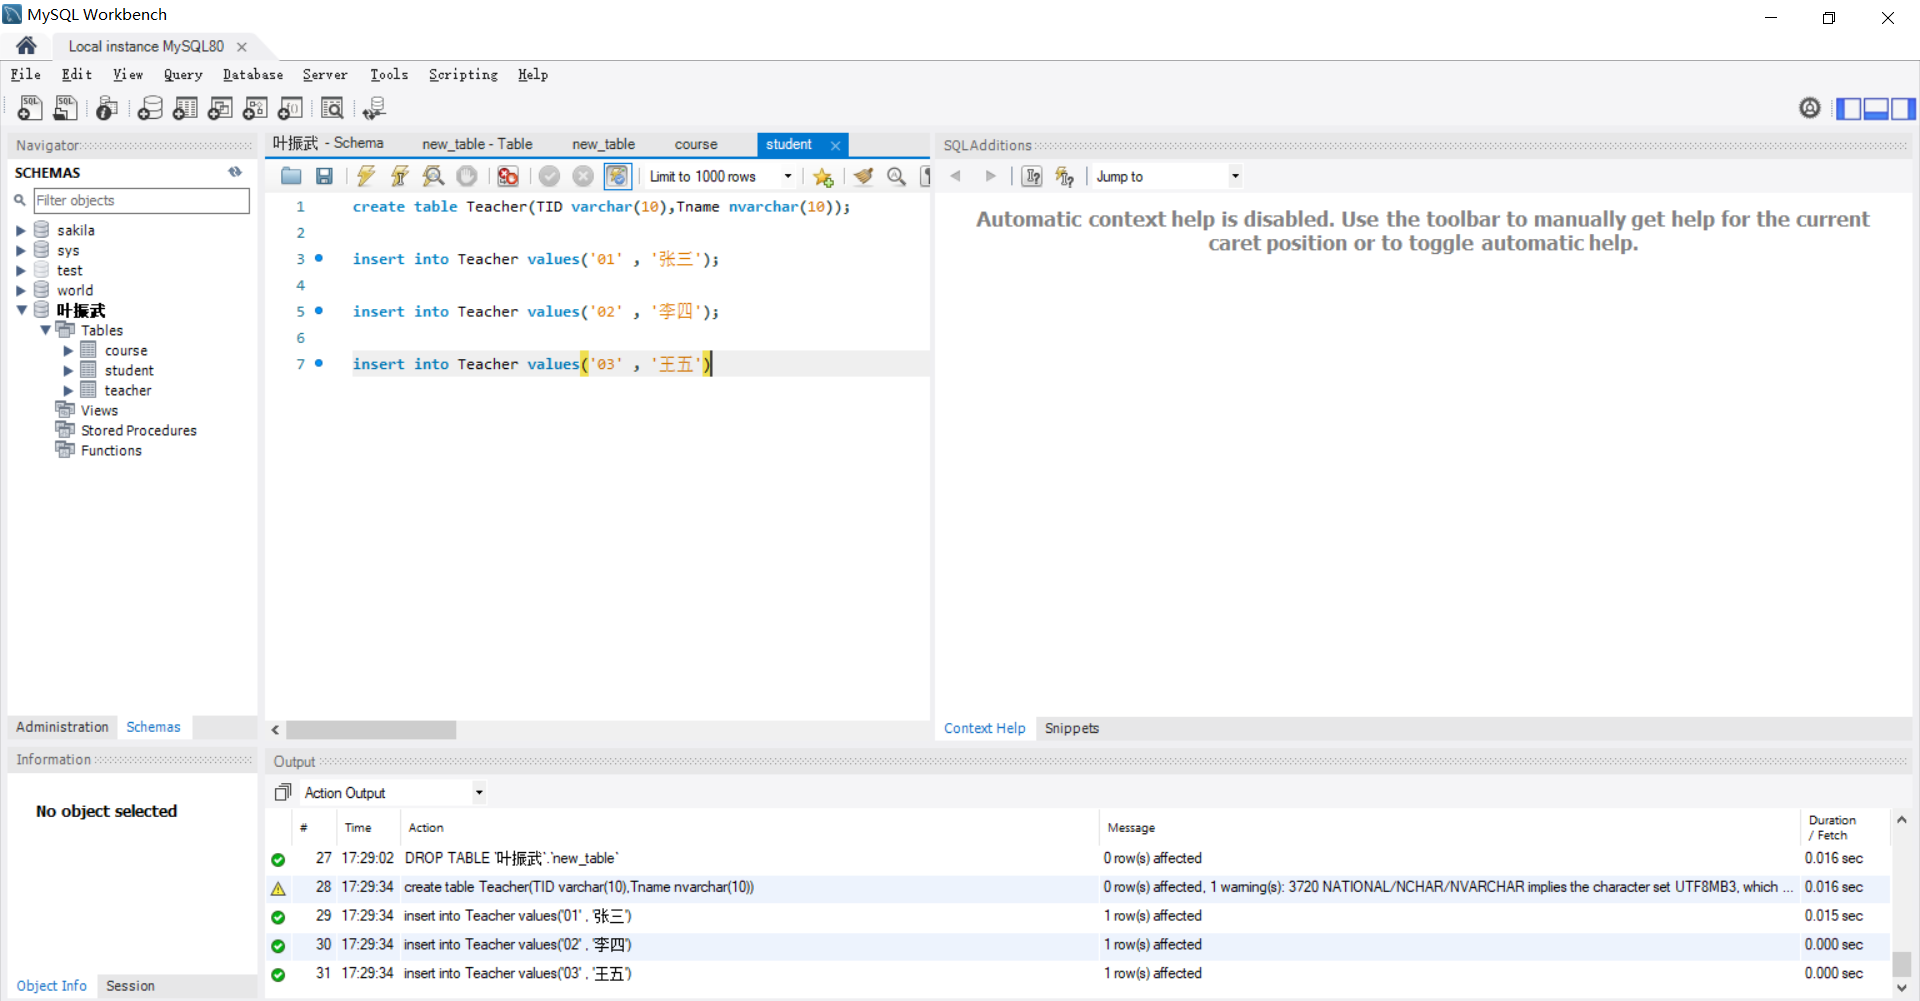Viewport: 1920px width, 1001px height.
Task: Toggle stop script on error
Action: click(507, 176)
